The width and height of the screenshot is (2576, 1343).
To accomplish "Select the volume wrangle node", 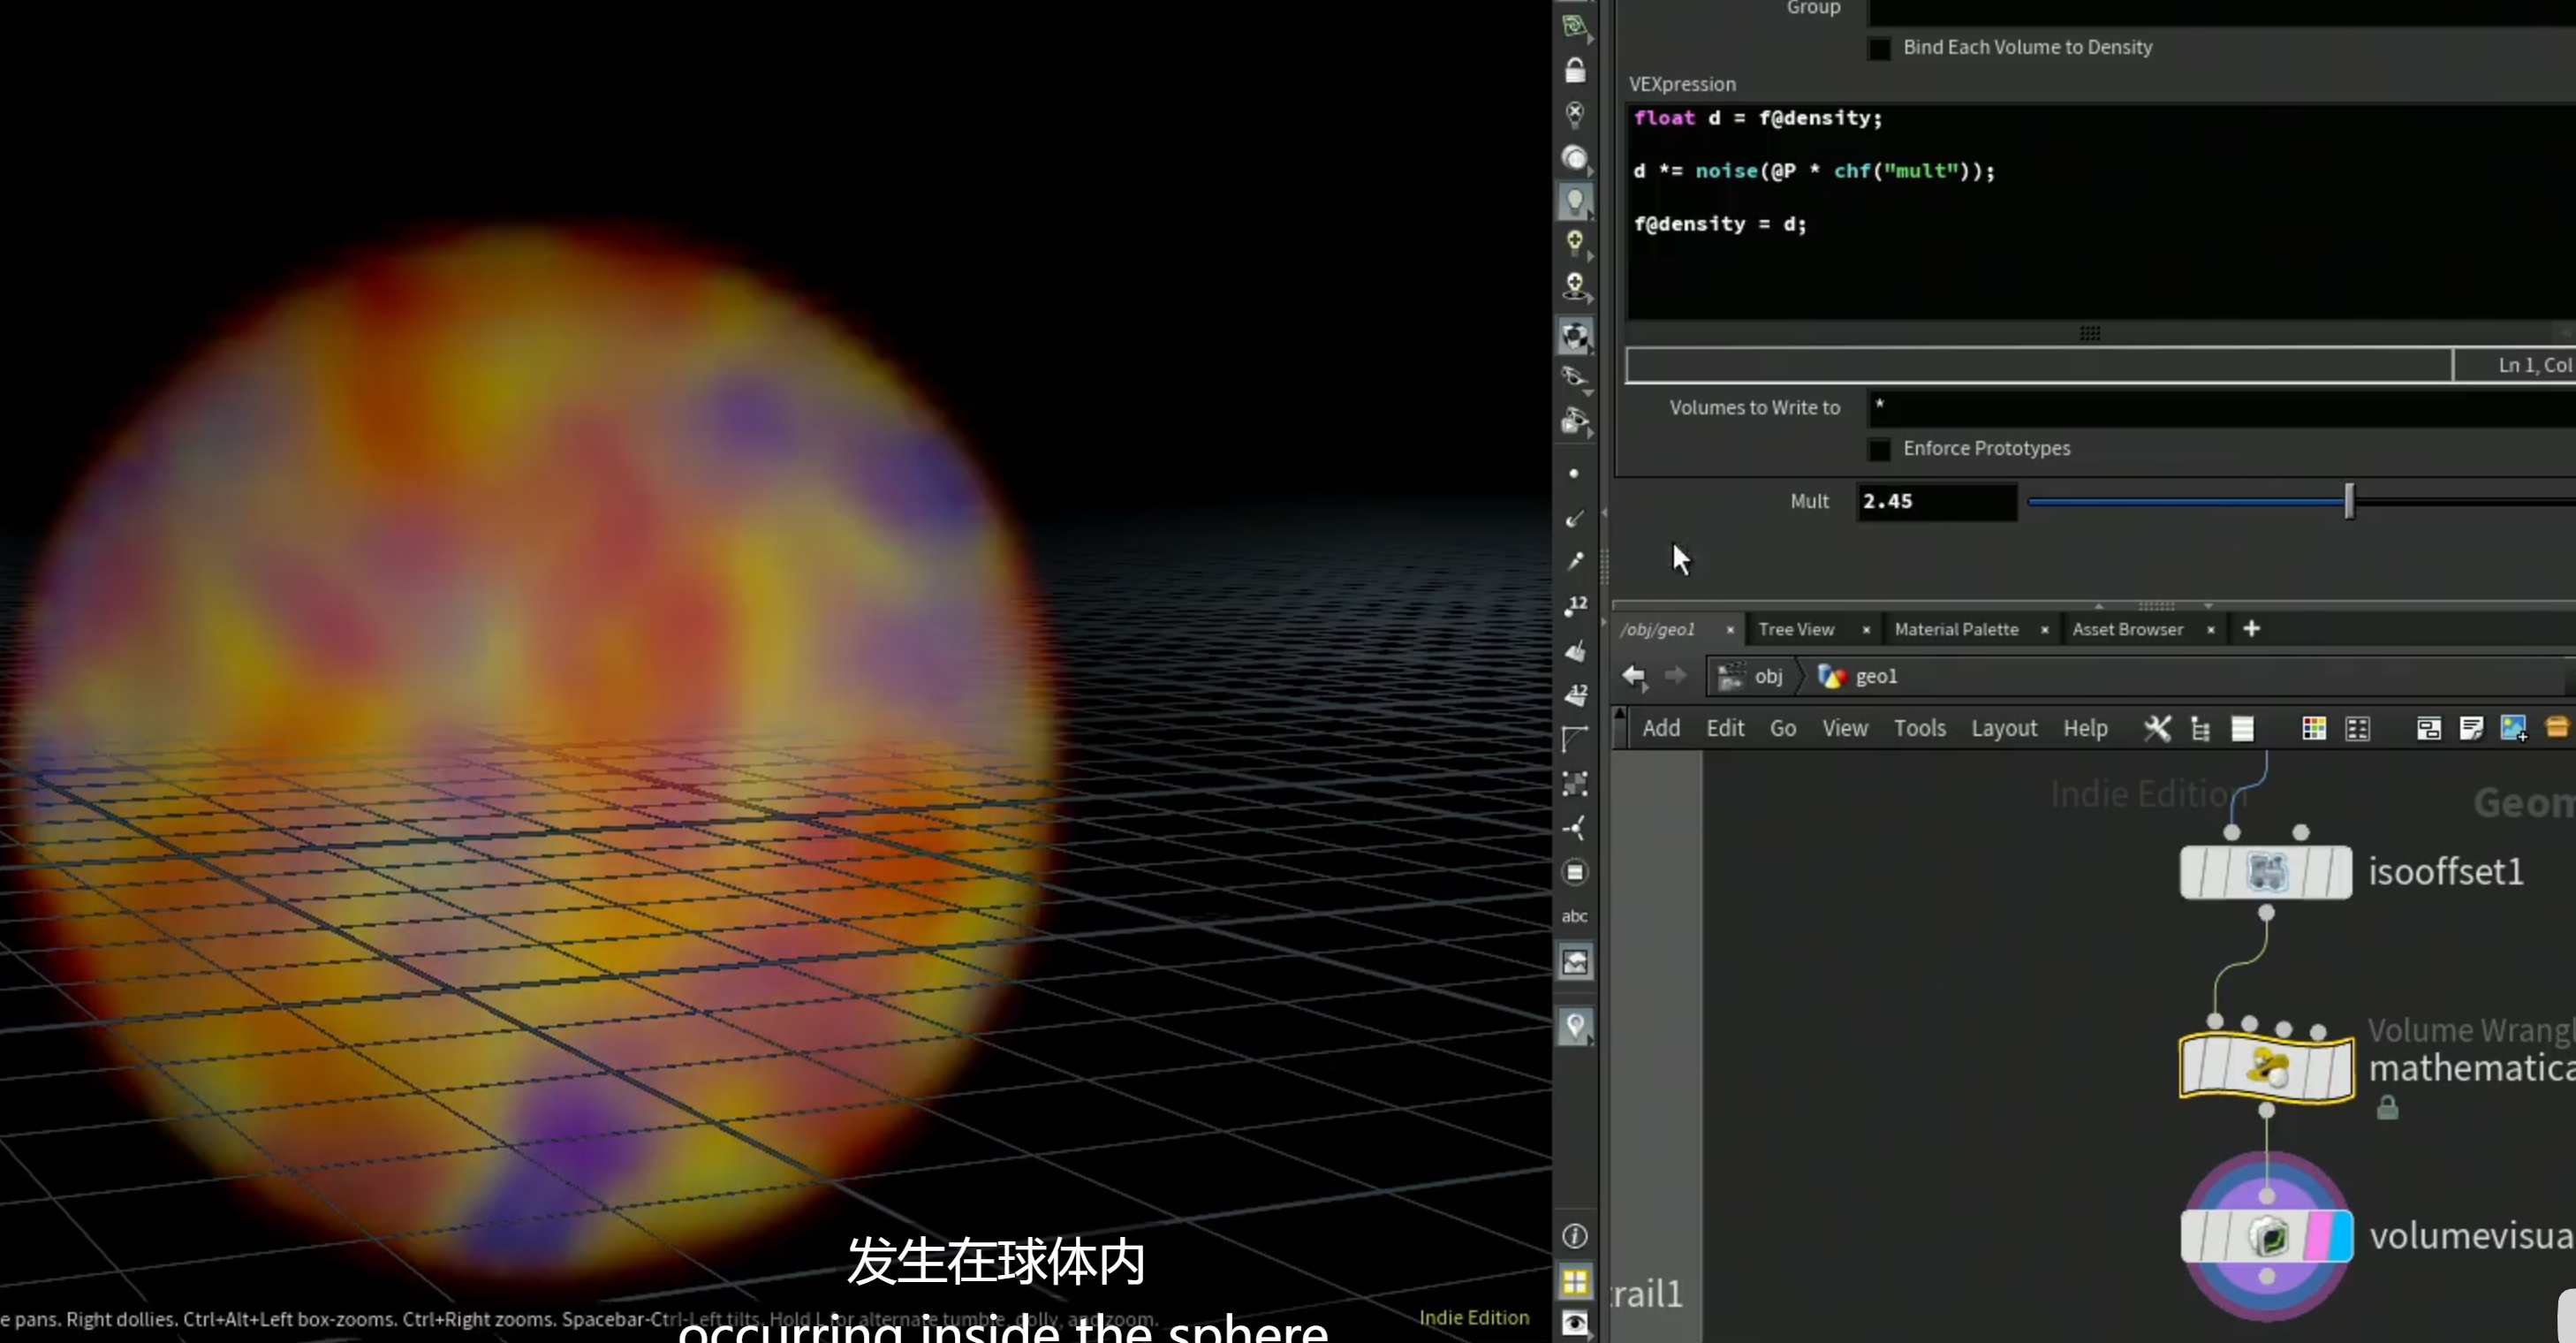I will click(x=2266, y=1067).
